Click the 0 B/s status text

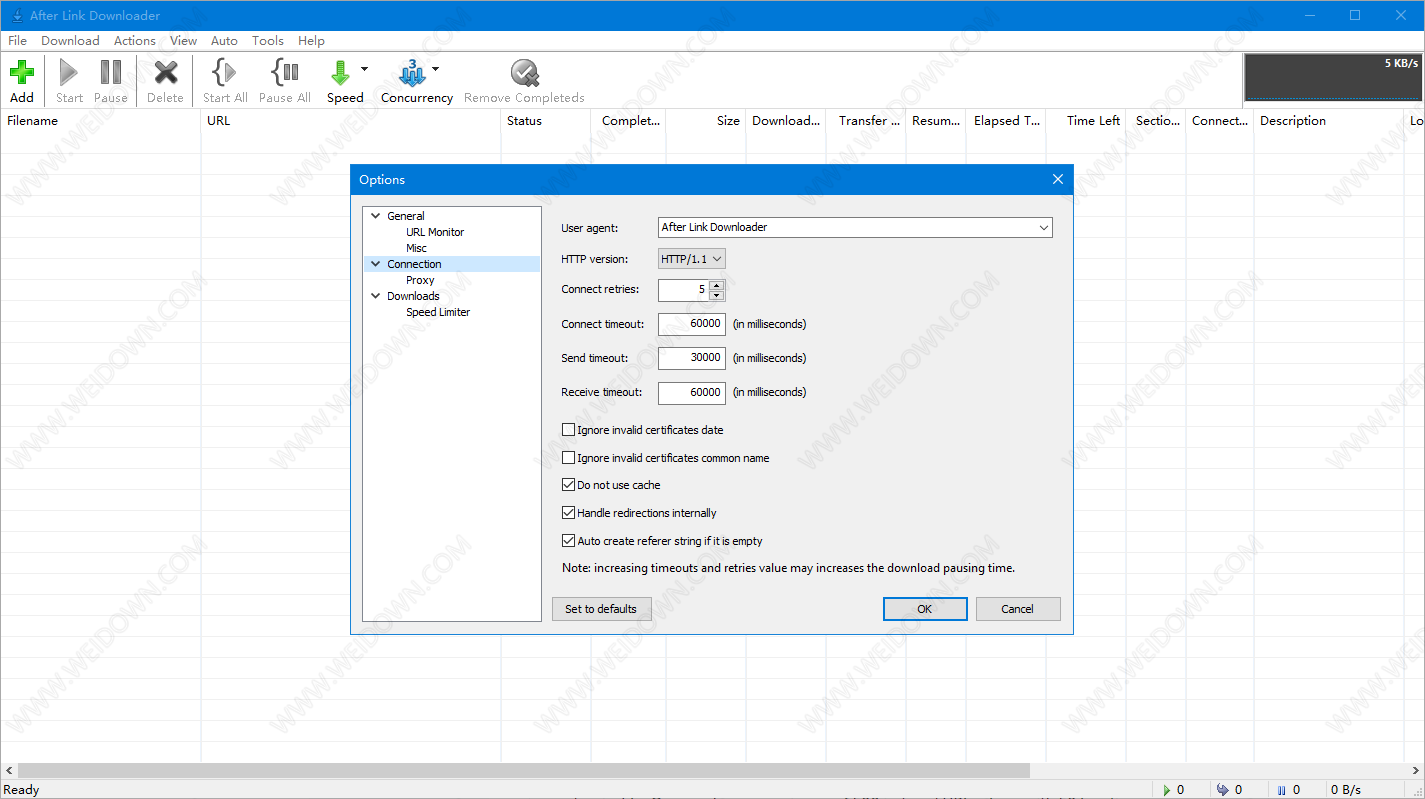click(1346, 790)
